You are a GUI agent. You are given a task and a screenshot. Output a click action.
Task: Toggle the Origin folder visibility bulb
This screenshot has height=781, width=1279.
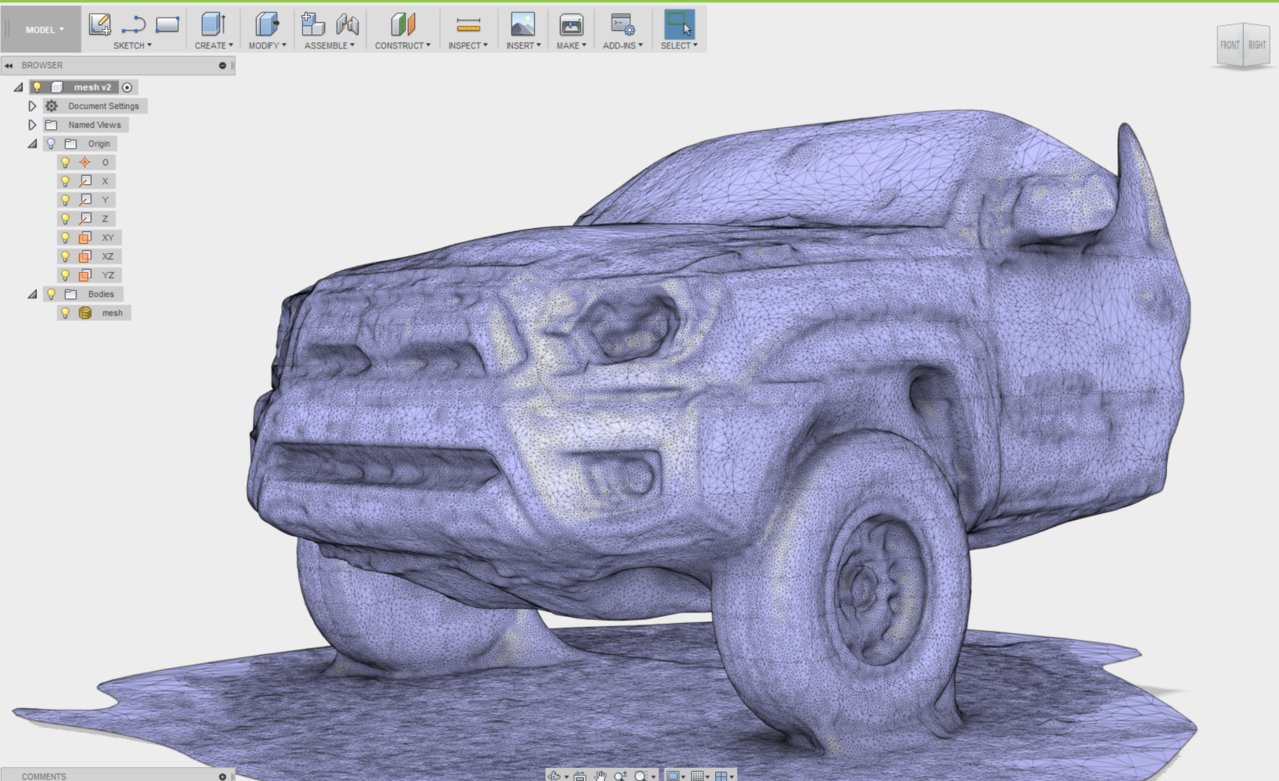pos(51,144)
